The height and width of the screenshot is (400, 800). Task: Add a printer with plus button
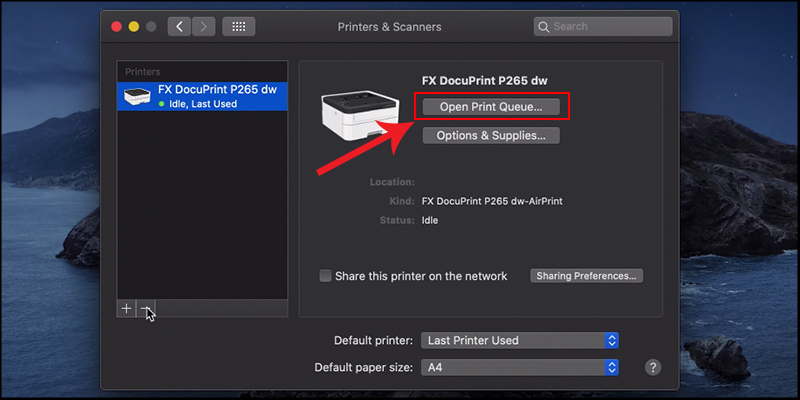[x=127, y=309]
